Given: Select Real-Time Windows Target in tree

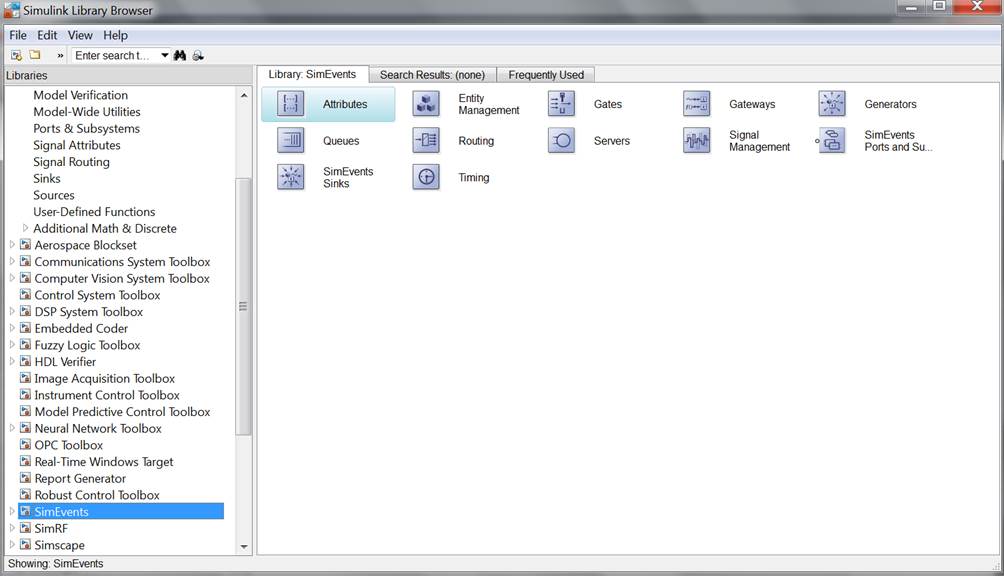Looking at the screenshot, I should pyautogui.click(x=104, y=461).
